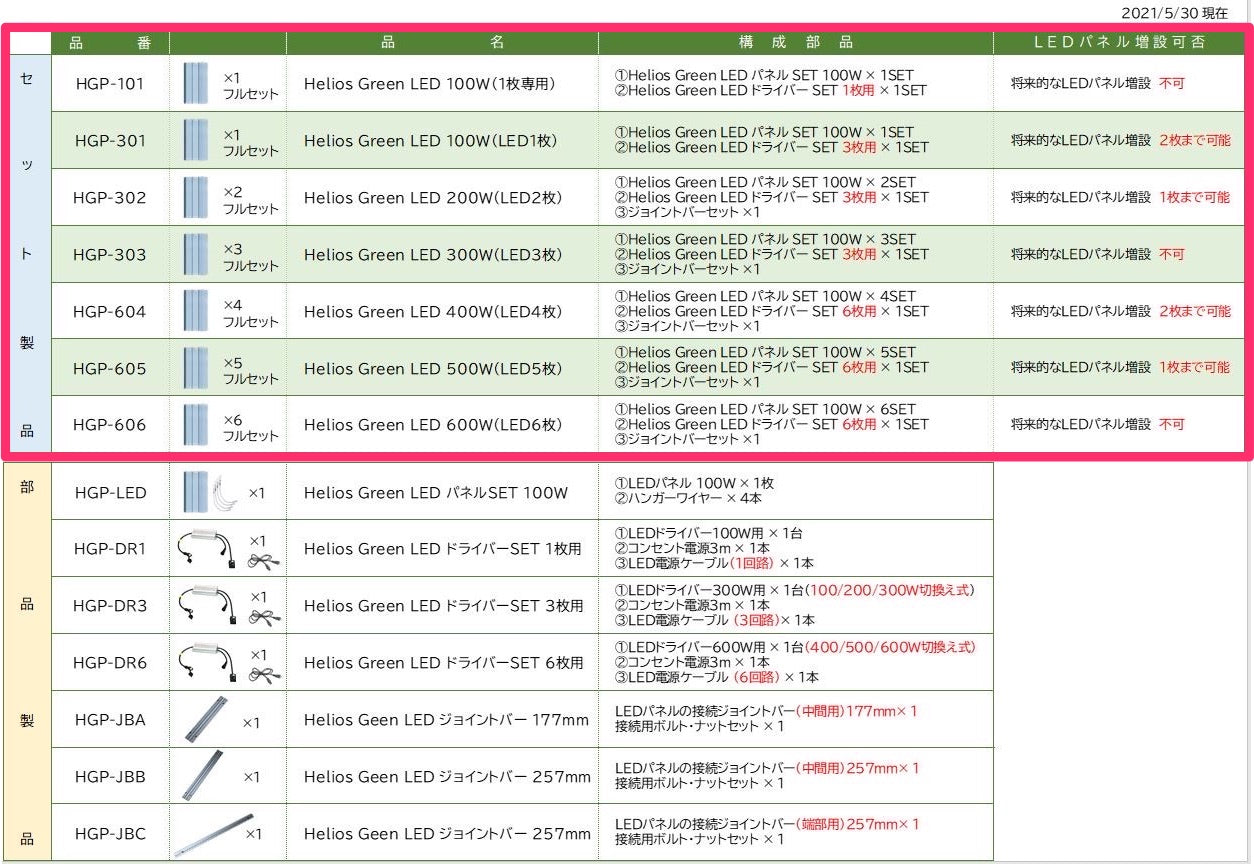The image size is (1254, 864).
Task: Click the ×2 panel thumbnail for HGP-302
Action: pyautogui.click(x=196, y=197)
